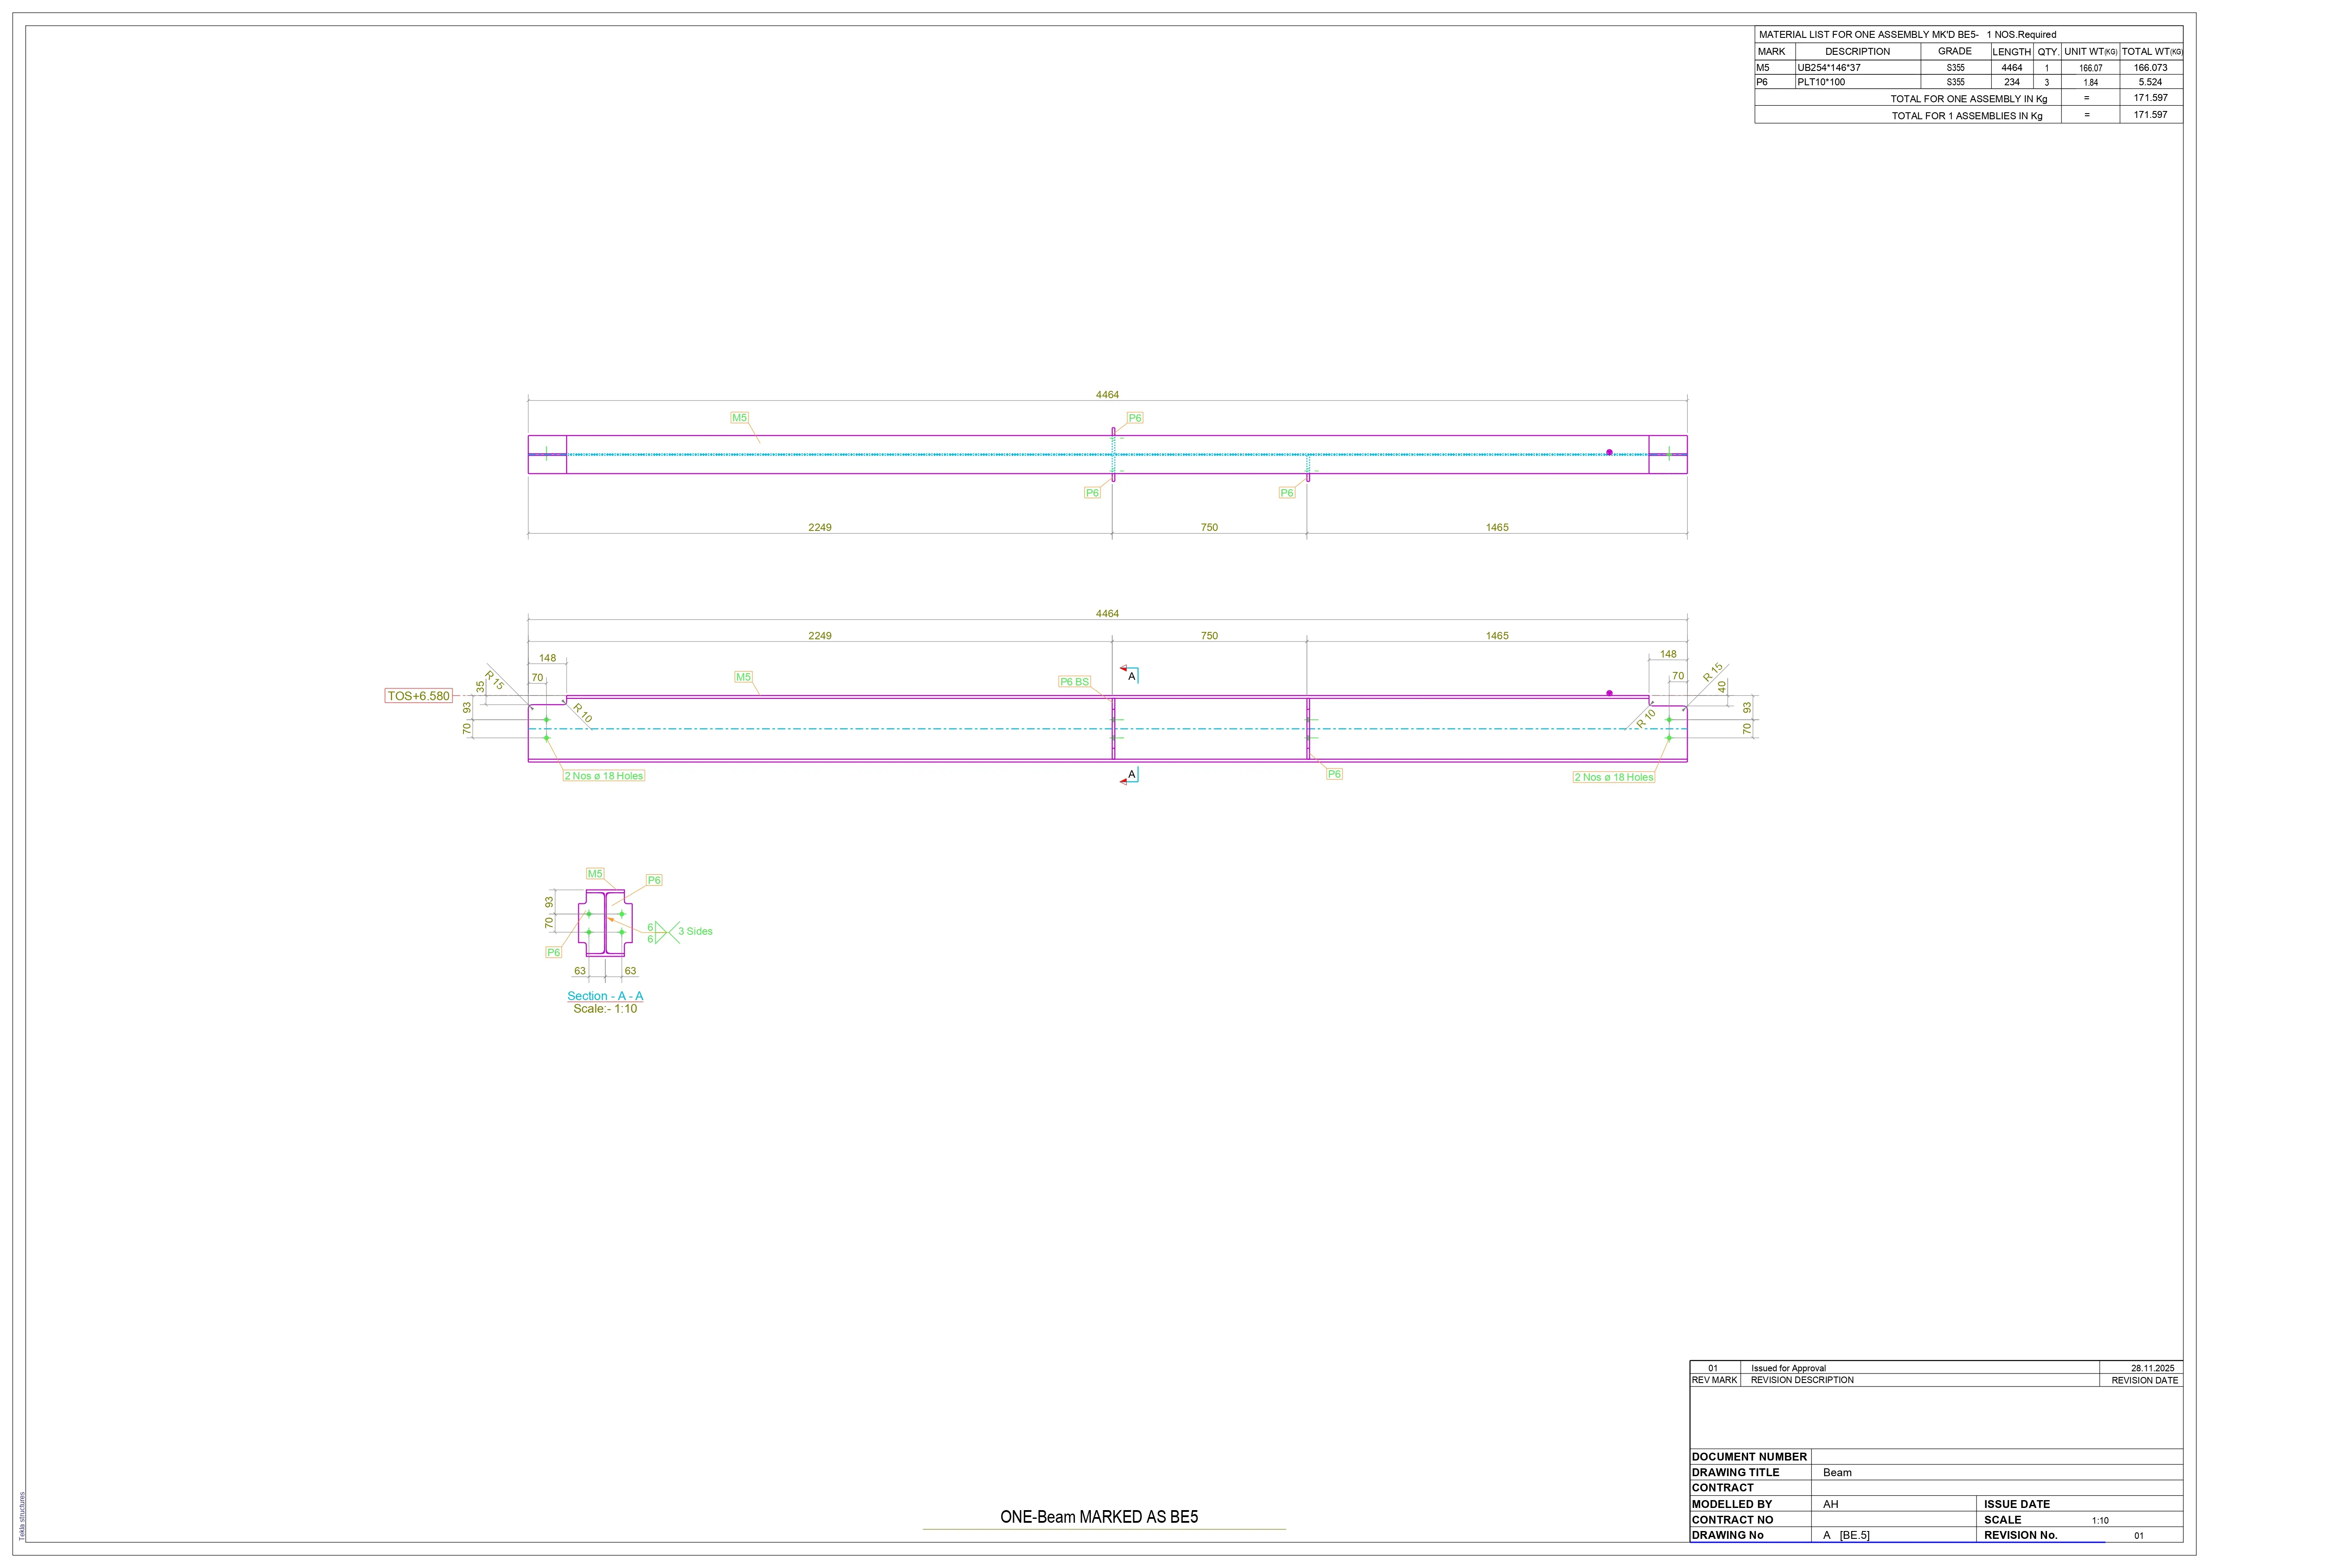Viewport: 2349px width, 1568px height.
Task: Click the 1465 dimension below the plan view
Action: (x=1497, y=527)
